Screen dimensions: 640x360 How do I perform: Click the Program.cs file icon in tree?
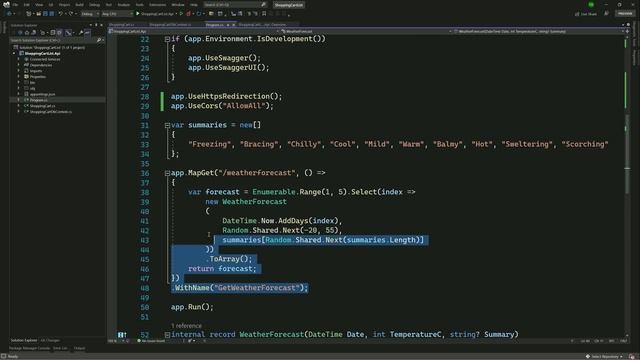(27, 100)
